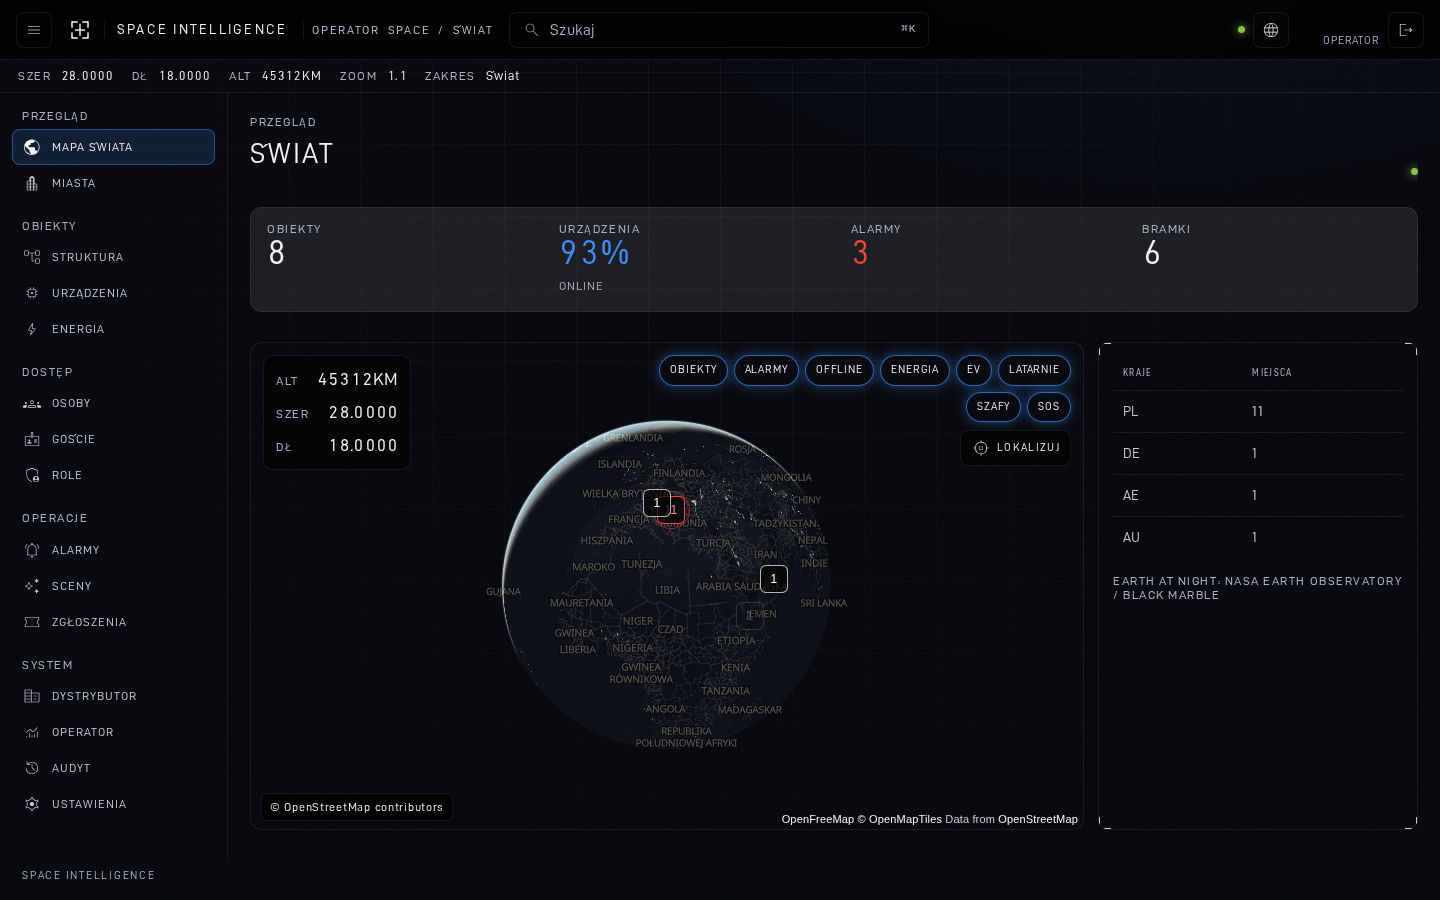Viewport: 1440px width, 900px height.
Task: Toggle the Energia map filter chip
Action: 915,370
